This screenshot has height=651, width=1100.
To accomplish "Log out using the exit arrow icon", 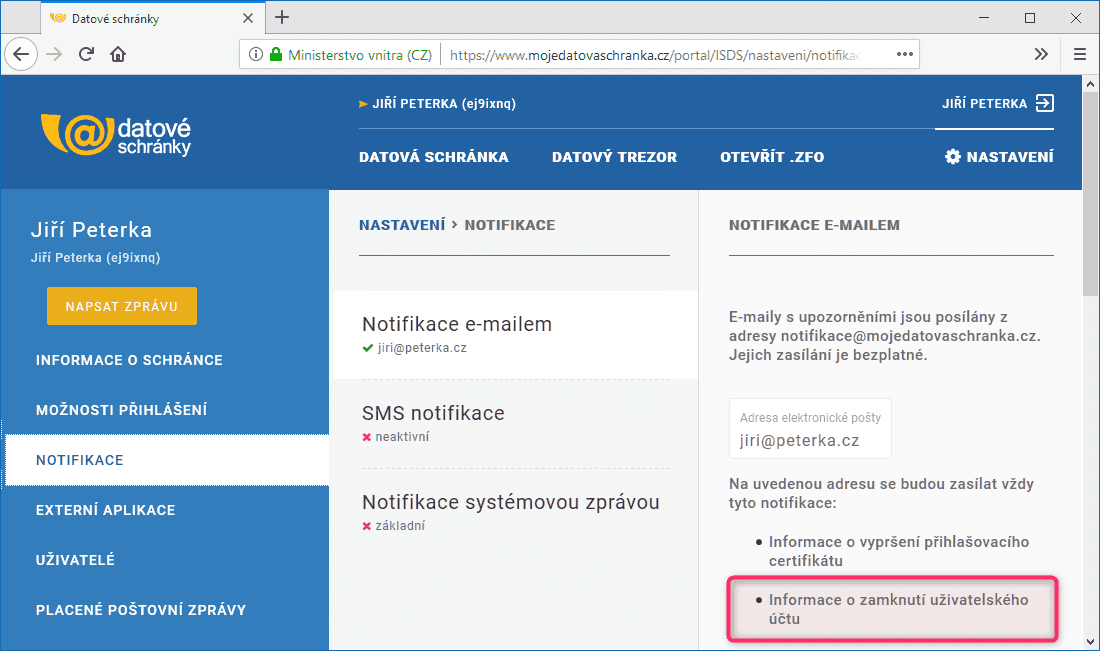I will pos(1045,103).
